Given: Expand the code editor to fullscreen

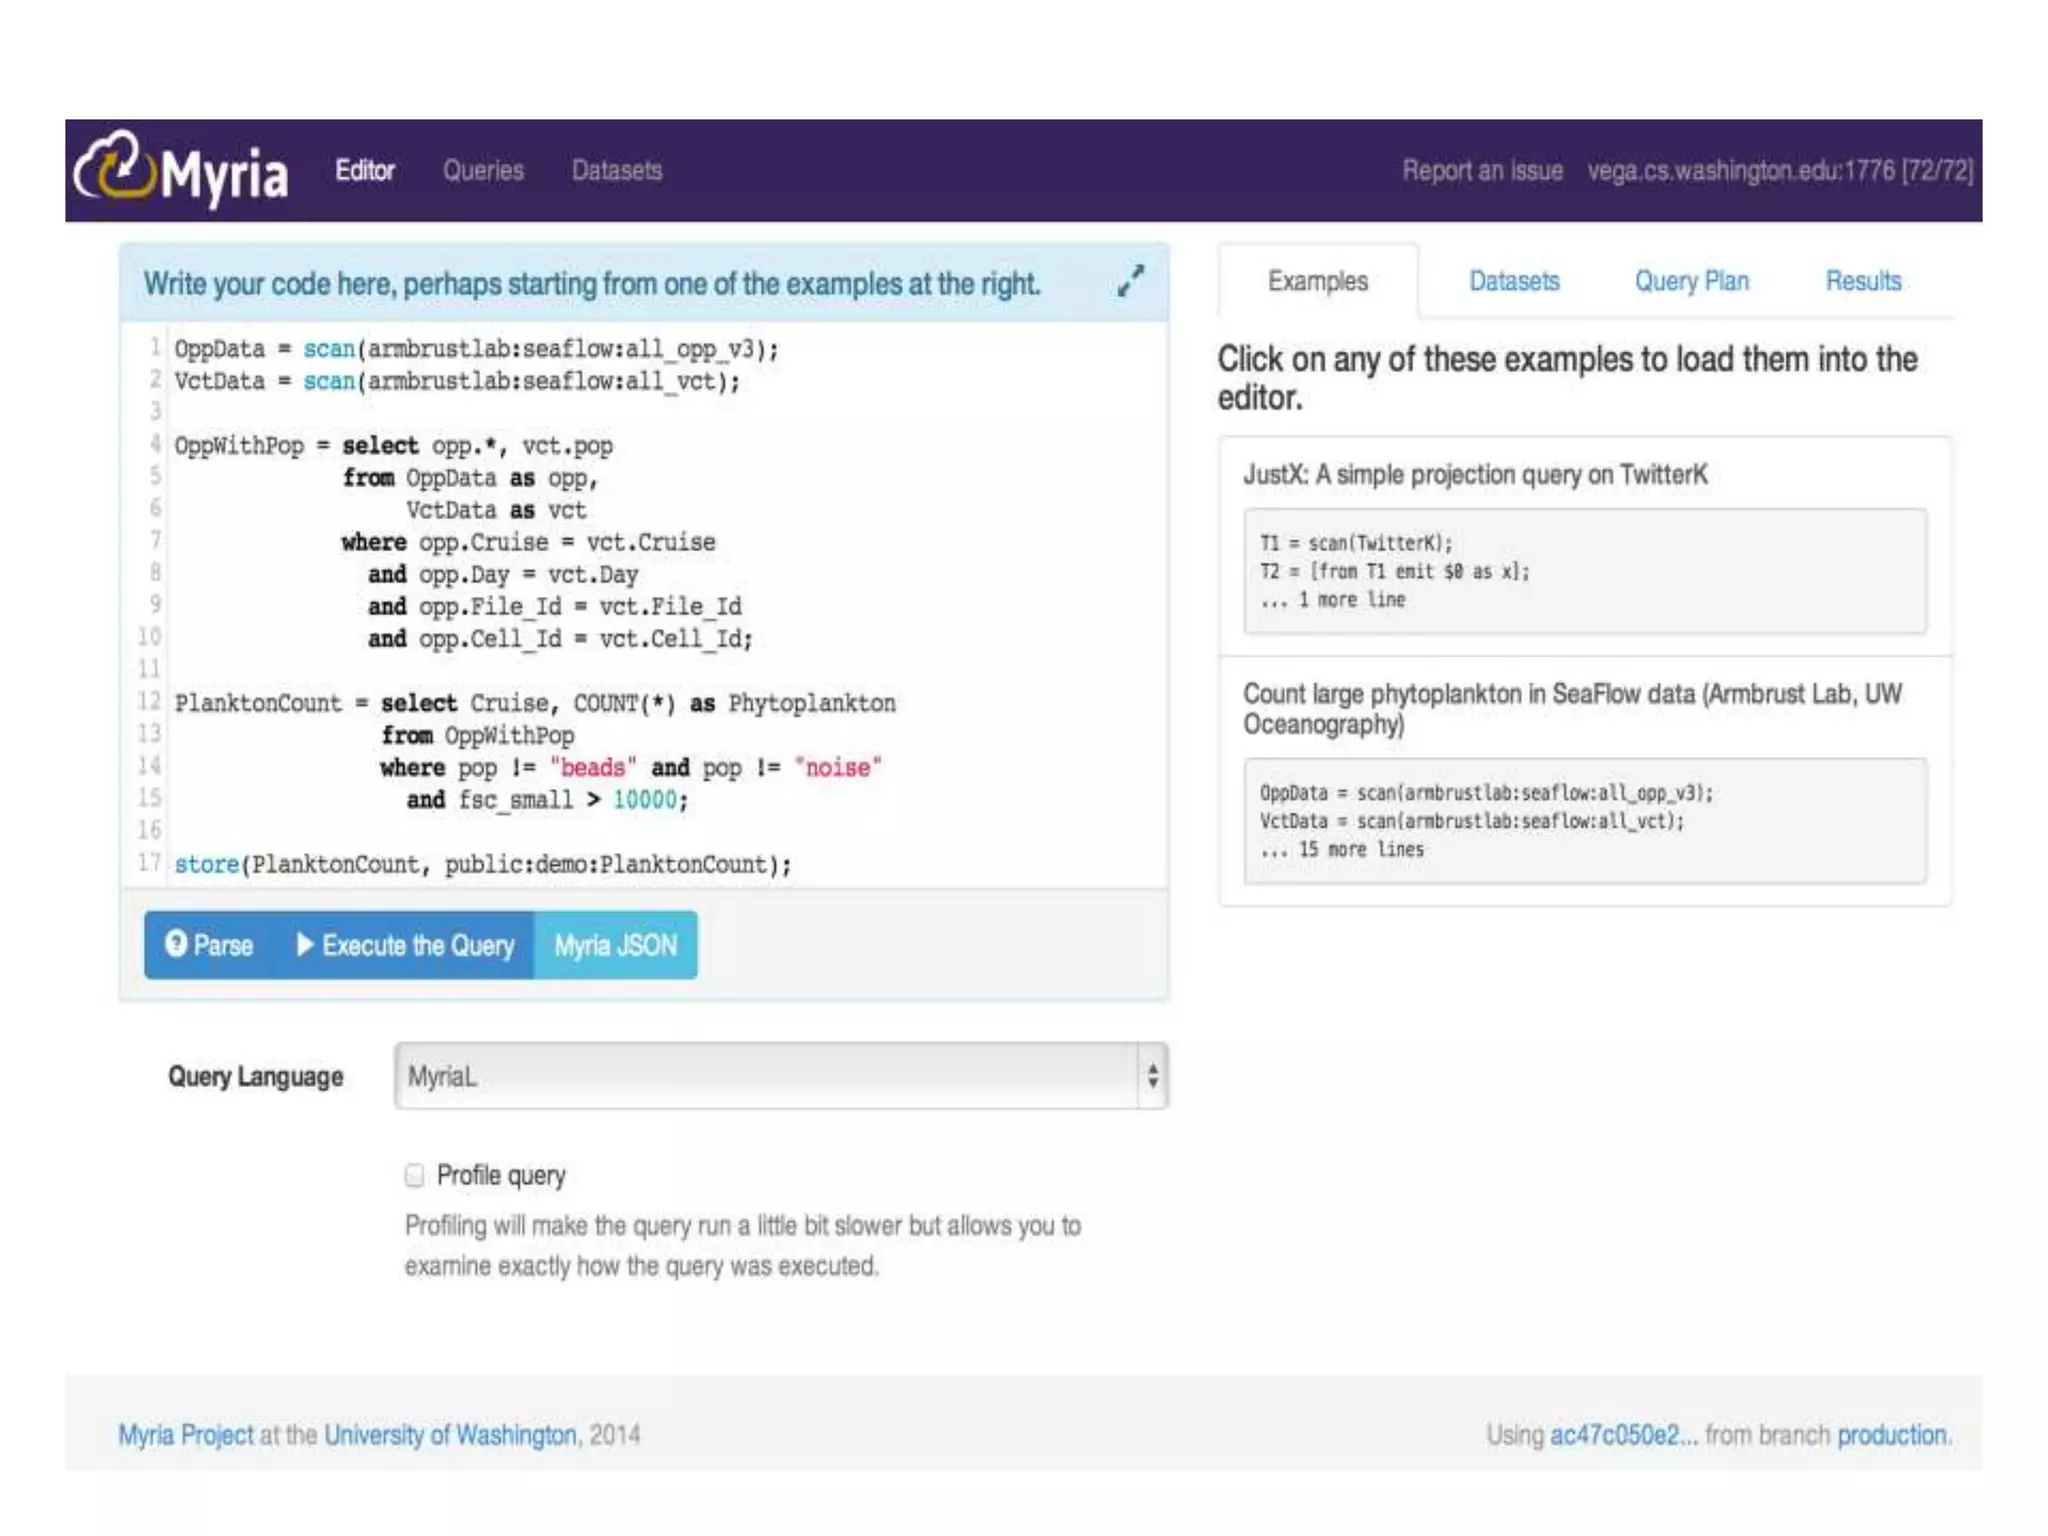Looking at the screenshot, I should tap(1130, 281).
